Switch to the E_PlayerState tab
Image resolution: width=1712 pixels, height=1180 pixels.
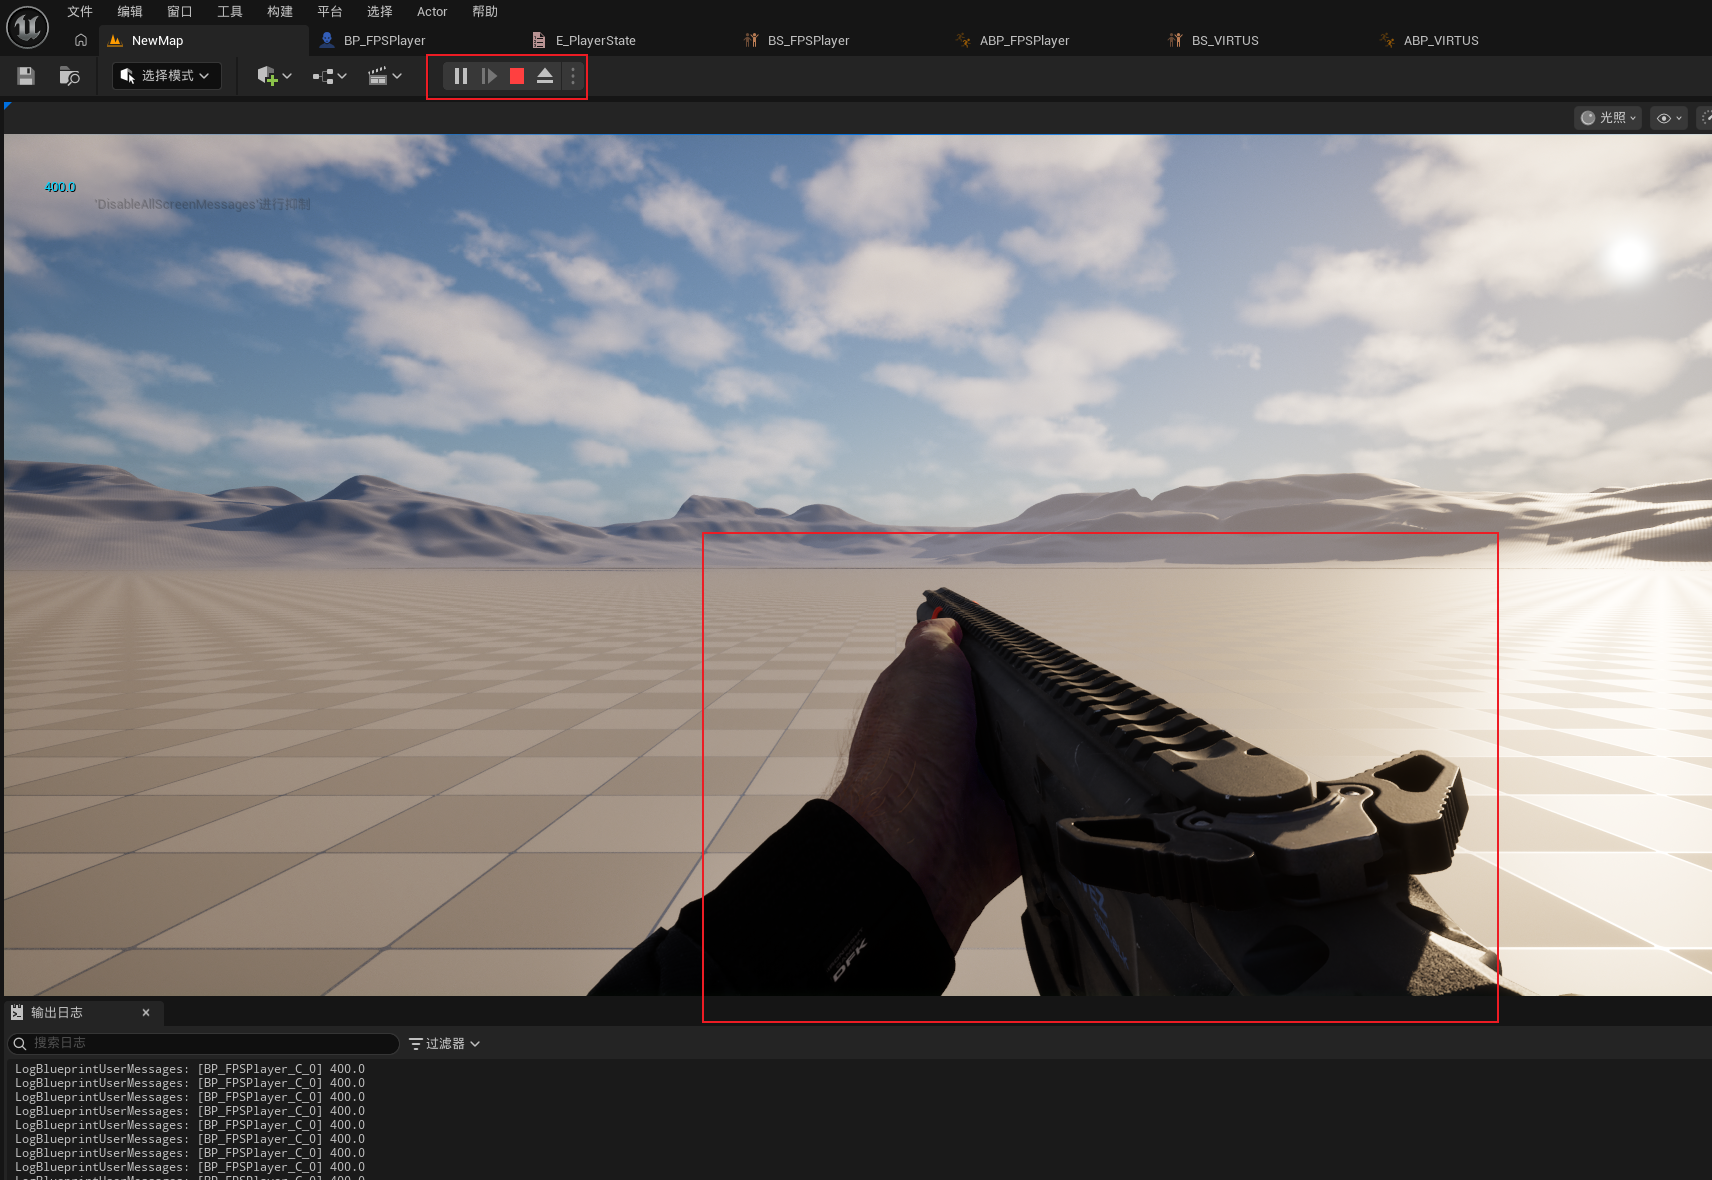coord(596,41)
